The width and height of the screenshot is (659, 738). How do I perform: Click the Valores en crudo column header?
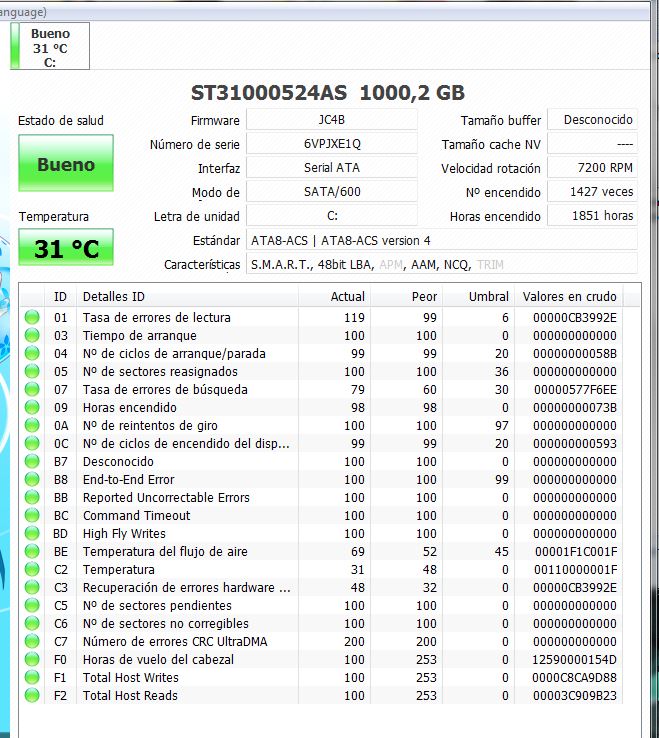pos(569,297)
